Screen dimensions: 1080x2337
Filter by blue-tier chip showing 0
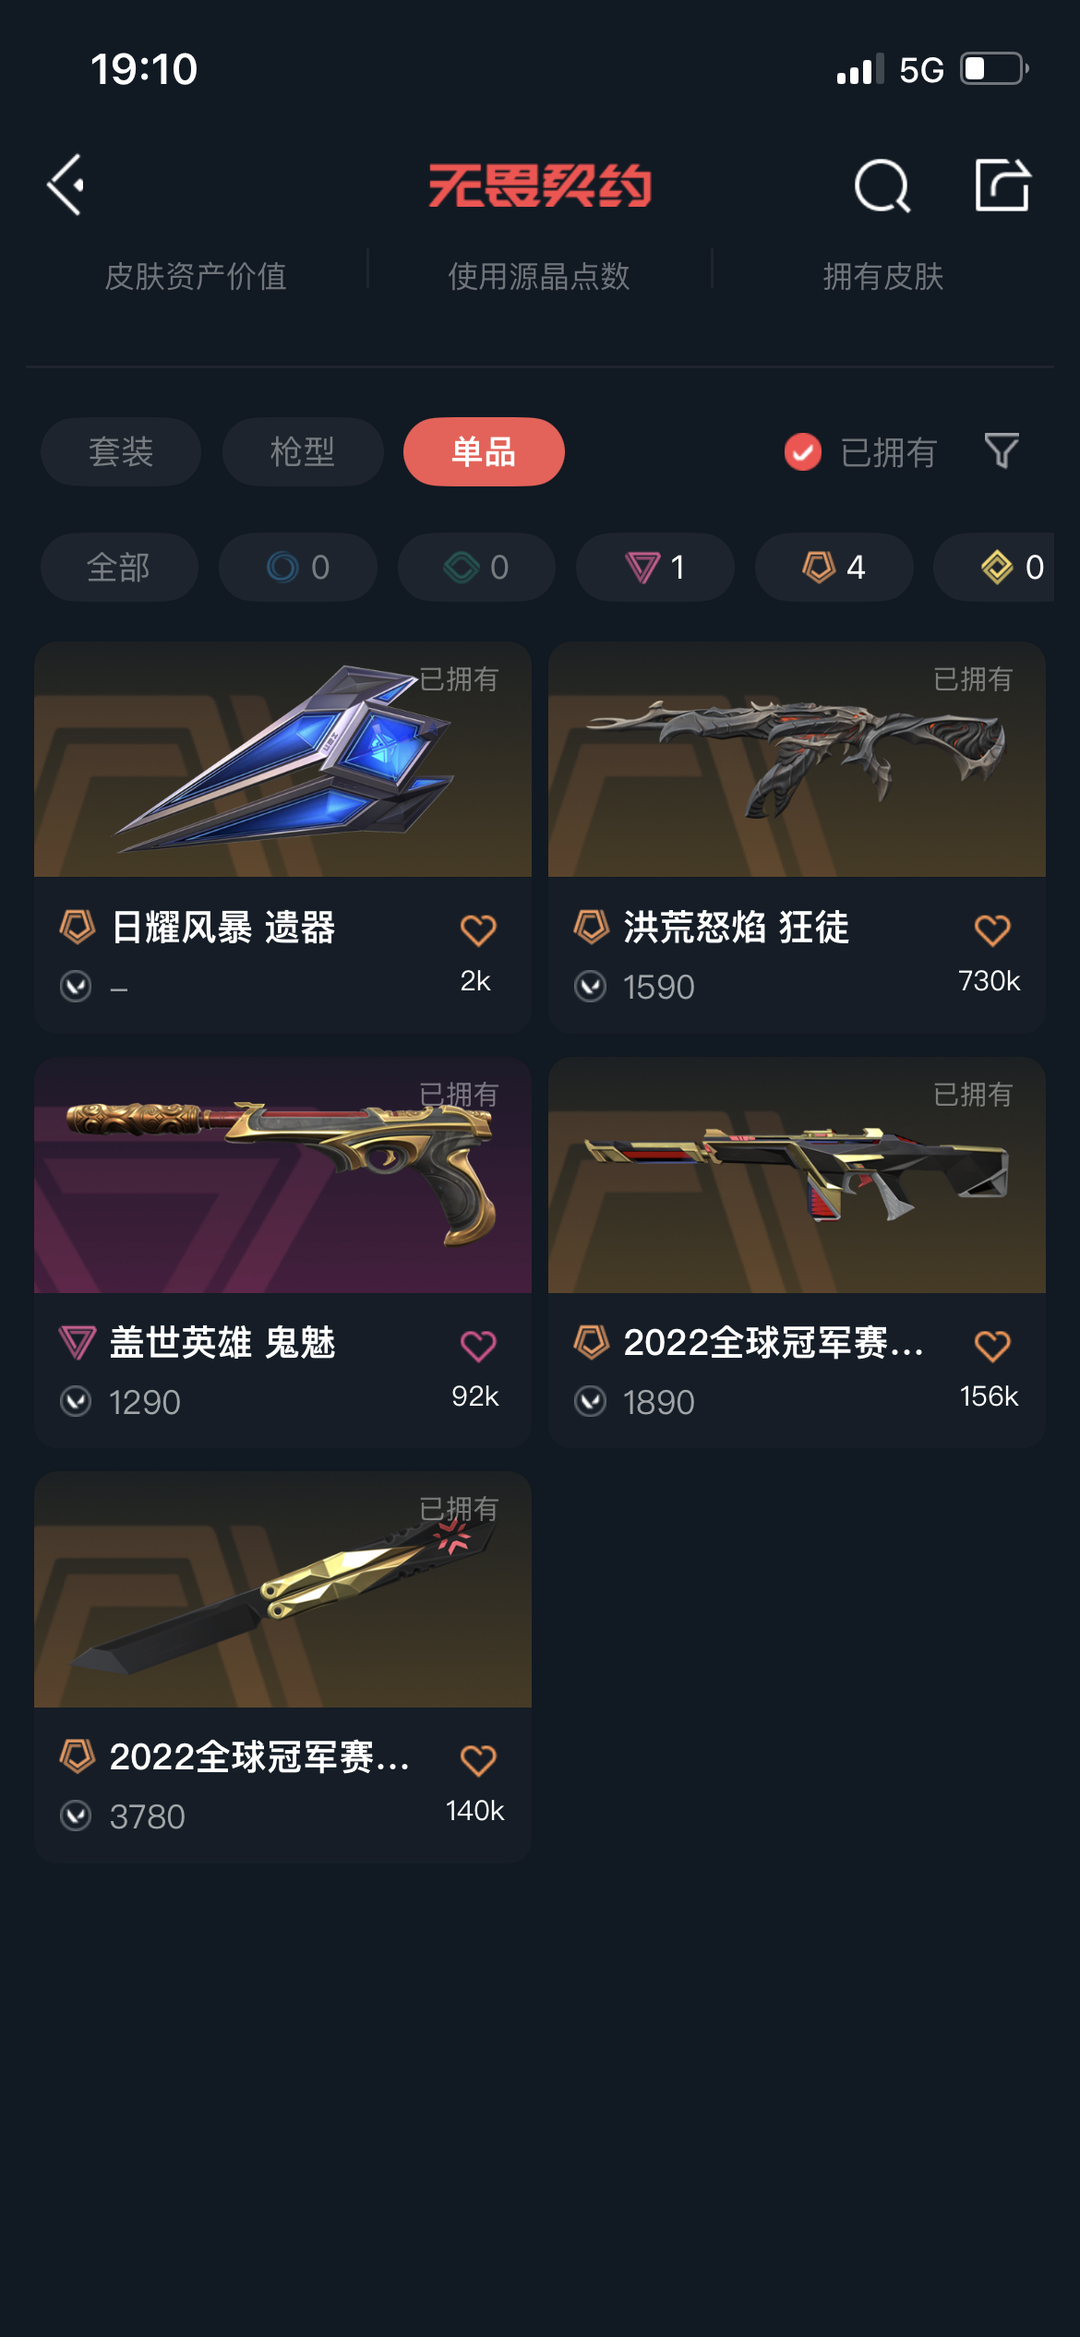298,567
